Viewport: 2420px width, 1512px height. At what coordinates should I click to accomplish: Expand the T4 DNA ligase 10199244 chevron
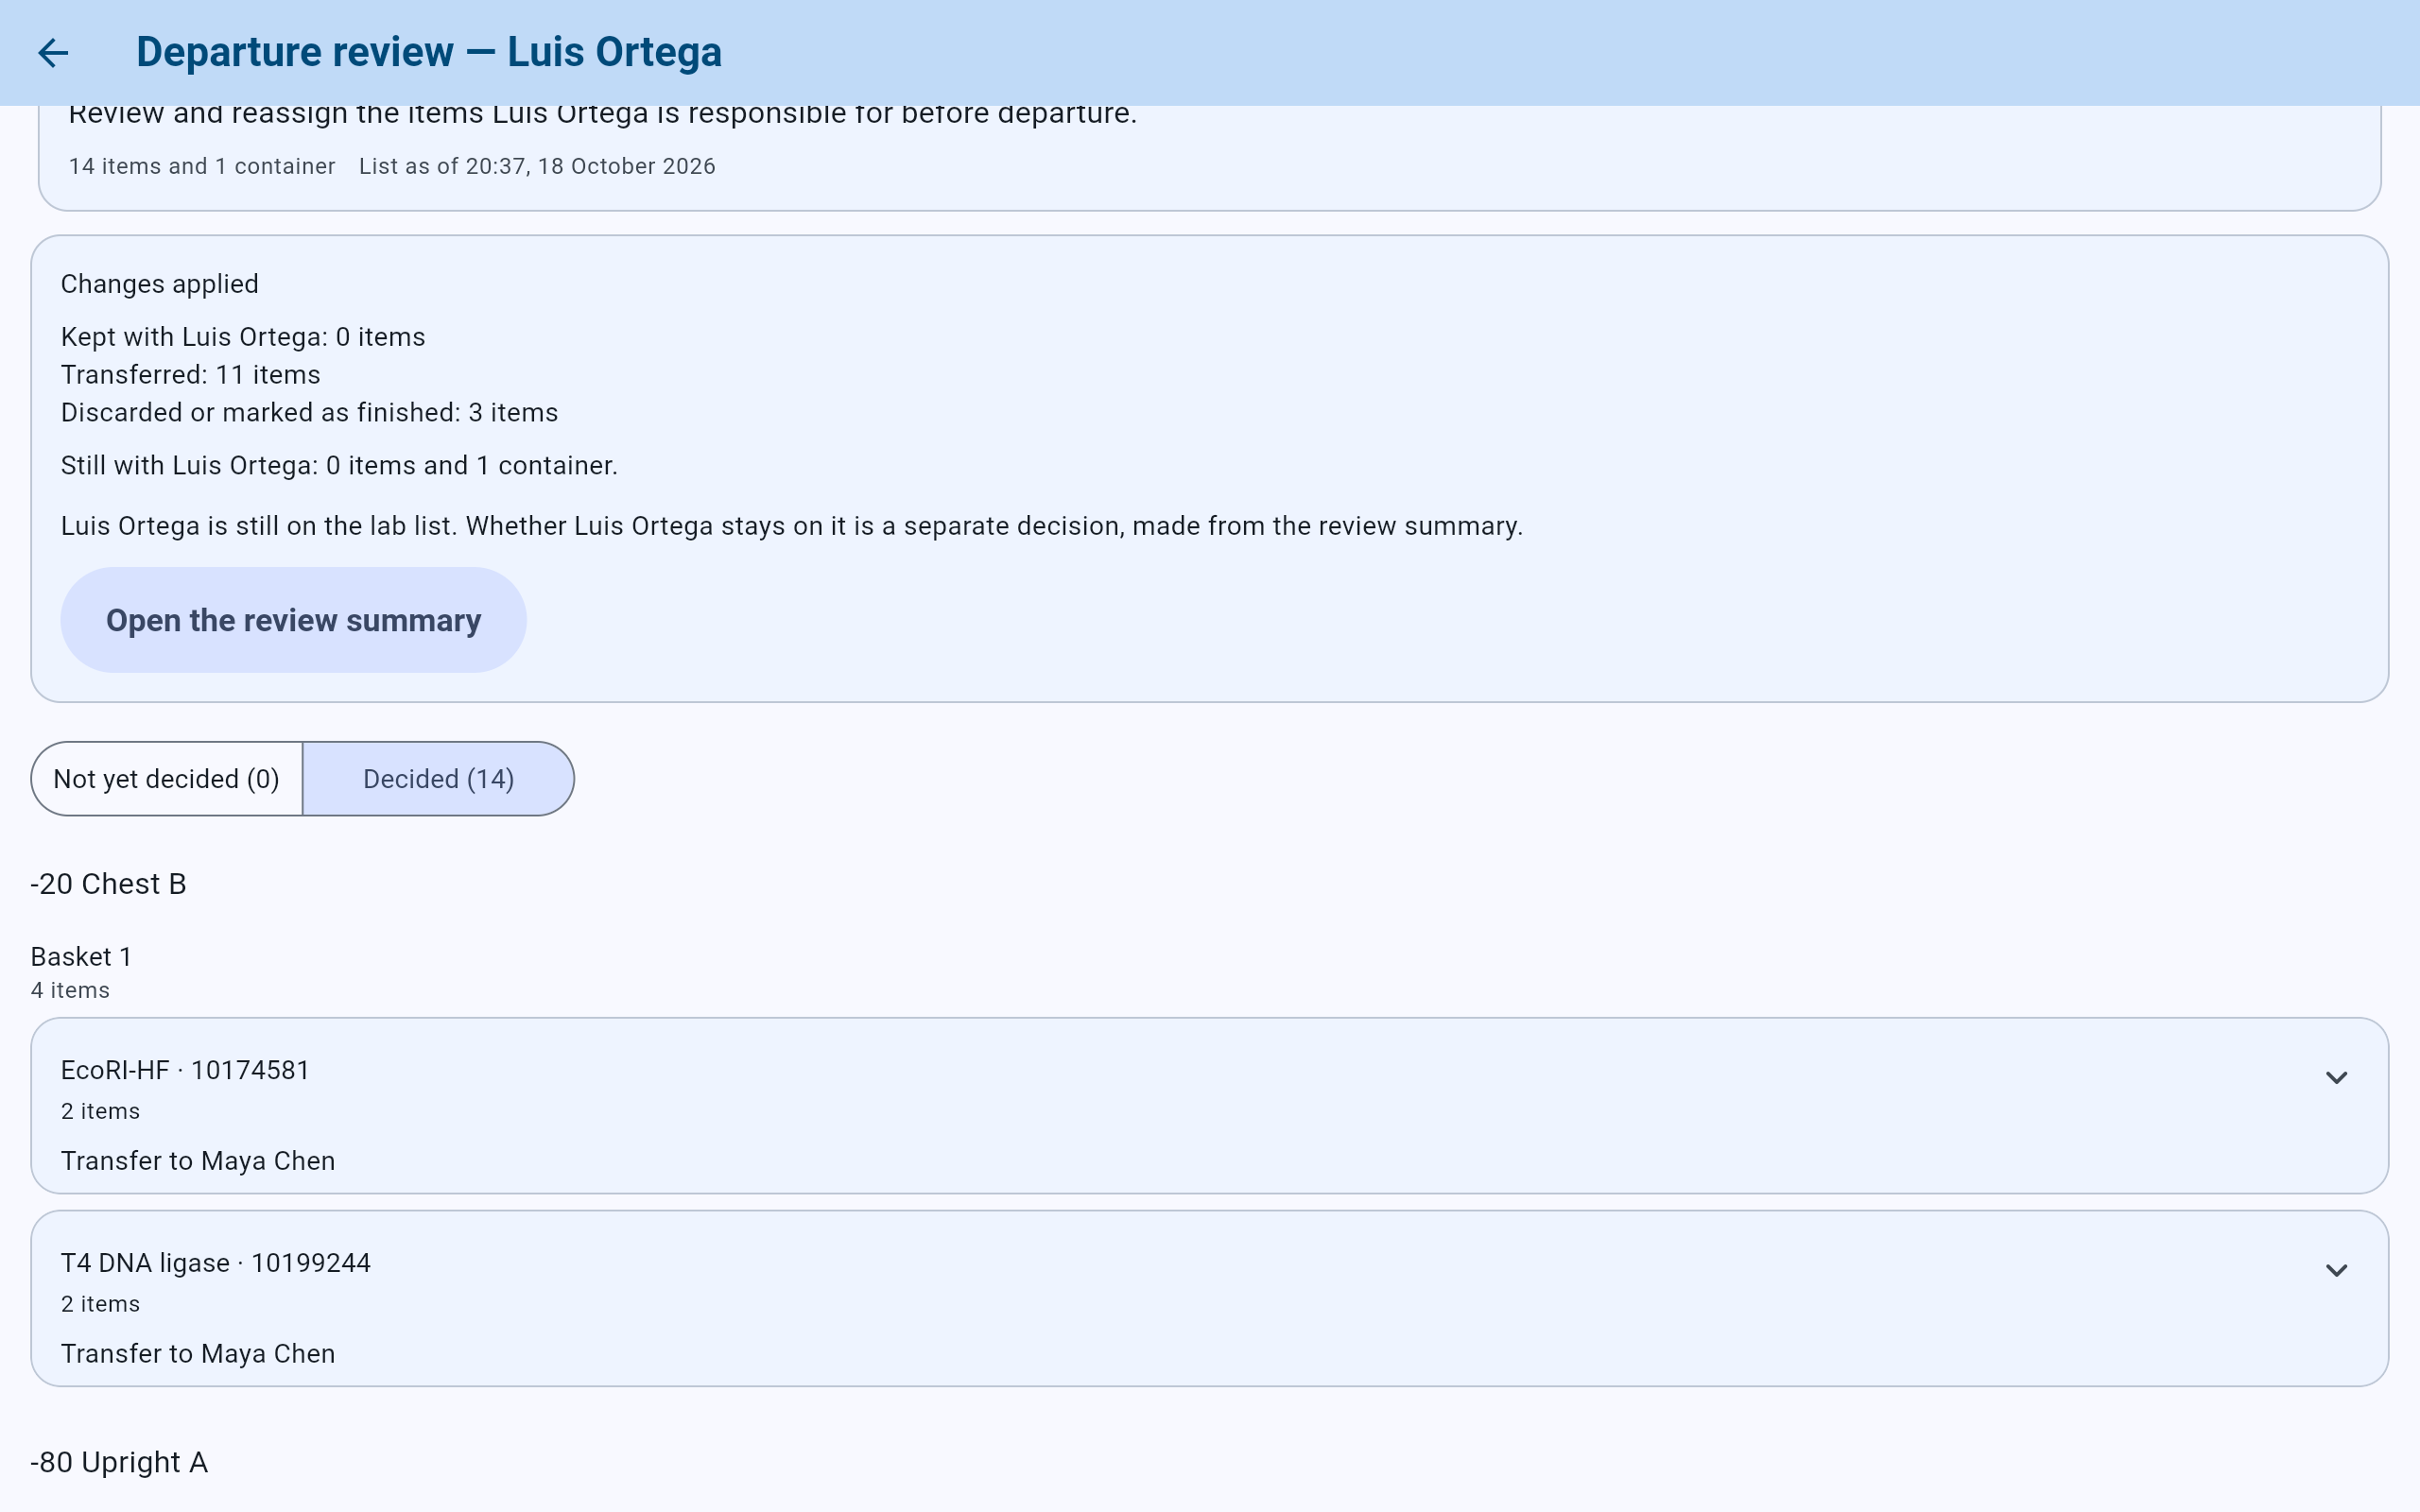[2336, 1271]
